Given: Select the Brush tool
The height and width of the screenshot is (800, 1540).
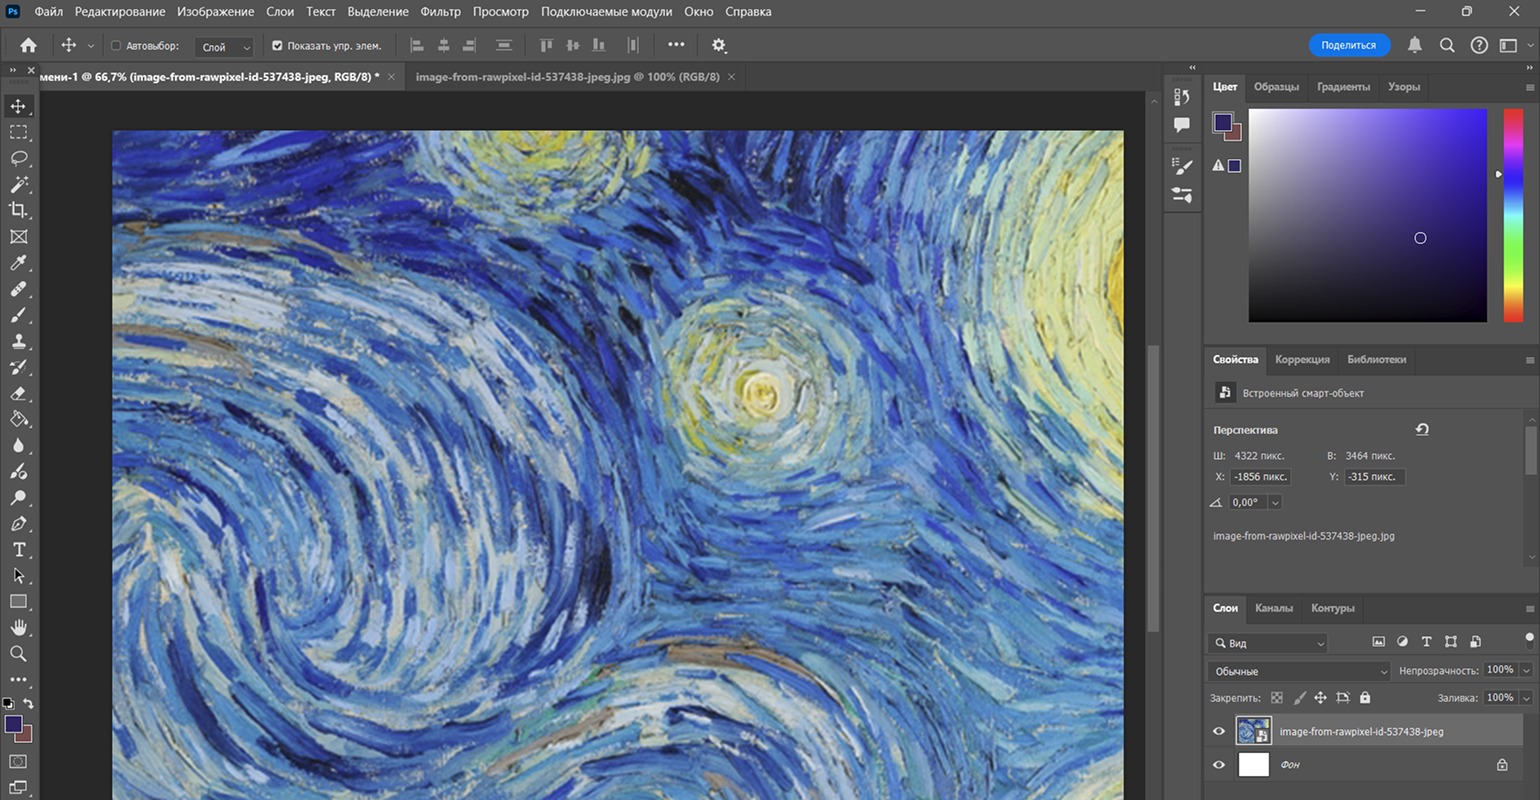Looking at the screenshot, I should pos(18,315).
